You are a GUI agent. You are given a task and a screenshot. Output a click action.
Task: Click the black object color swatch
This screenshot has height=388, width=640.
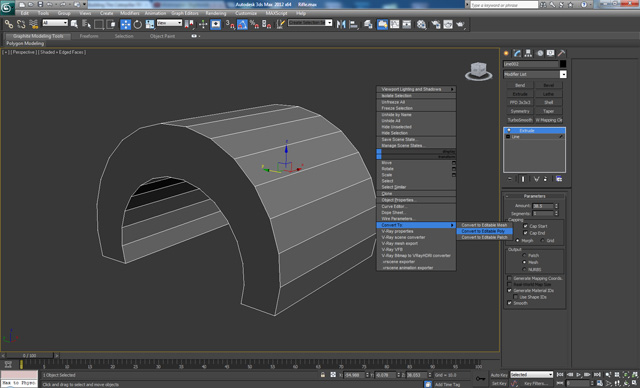tap(563, 64)
